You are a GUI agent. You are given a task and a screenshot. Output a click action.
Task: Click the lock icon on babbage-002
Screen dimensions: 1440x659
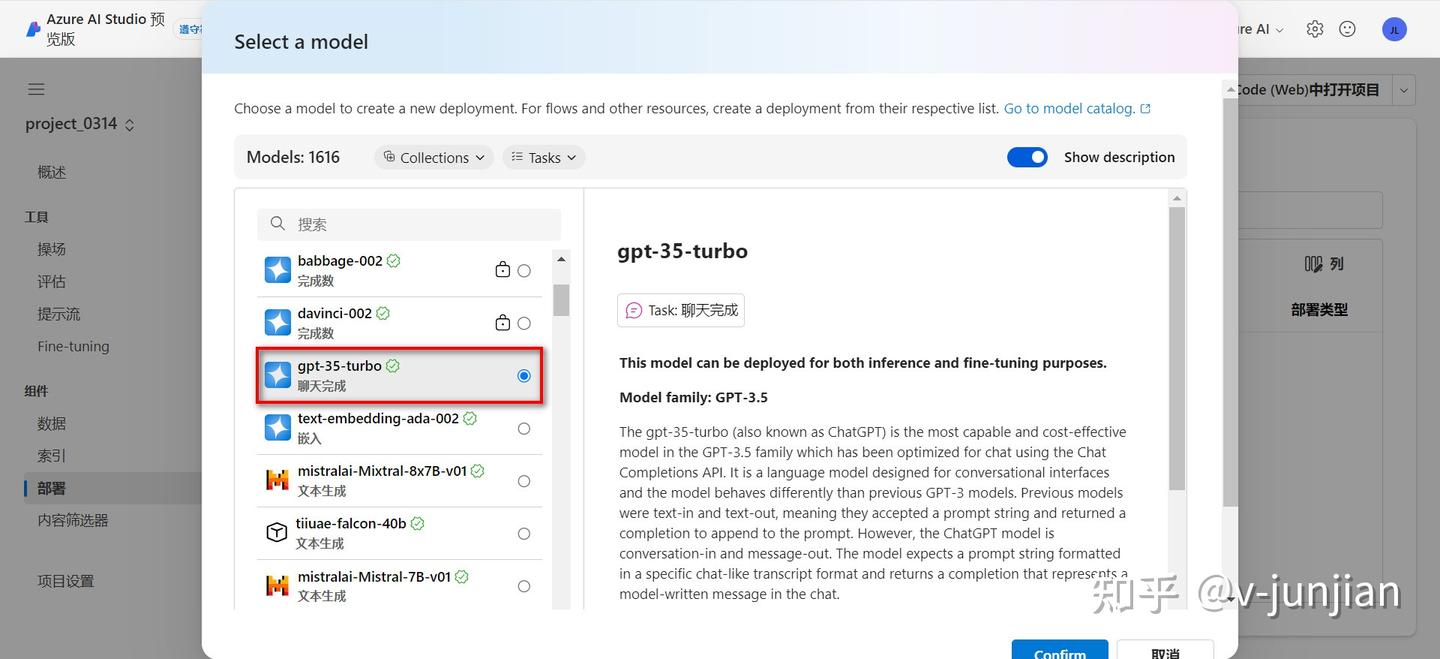pyautogui.click(x=503, y=269)
